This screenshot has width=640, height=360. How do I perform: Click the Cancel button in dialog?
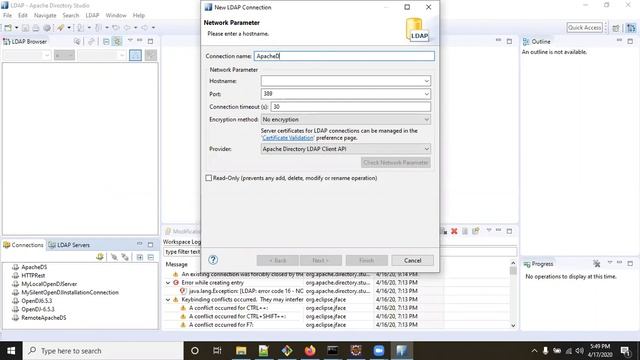[412, 260]
